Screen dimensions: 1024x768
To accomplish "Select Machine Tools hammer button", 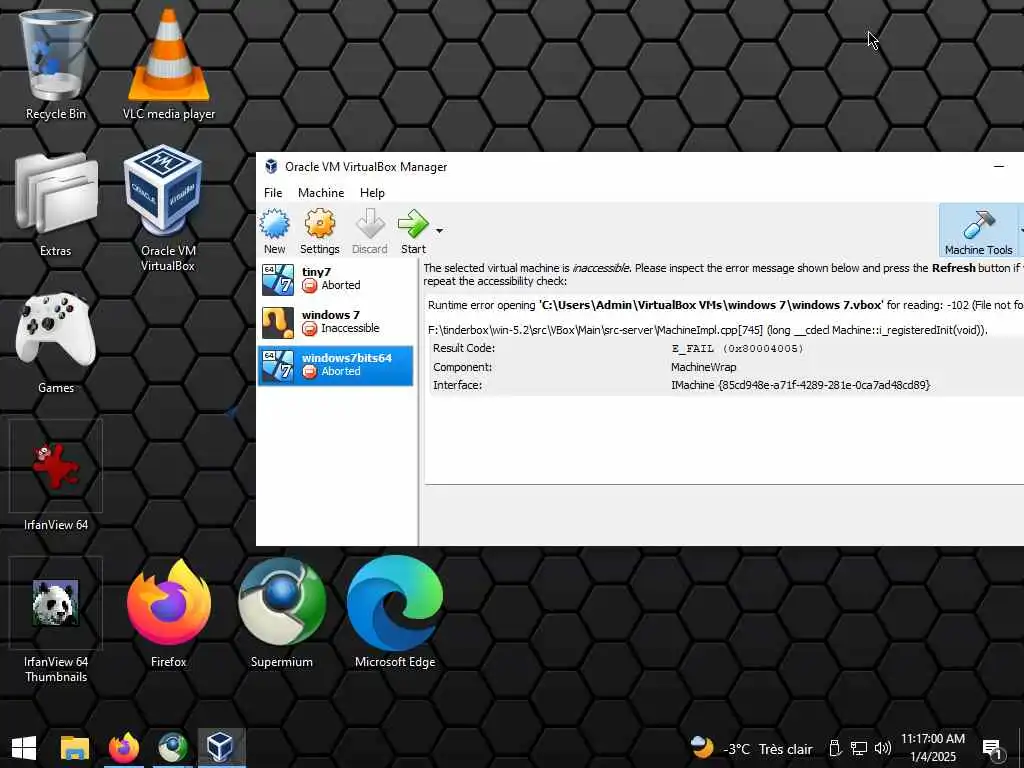I will pos(978,232).
